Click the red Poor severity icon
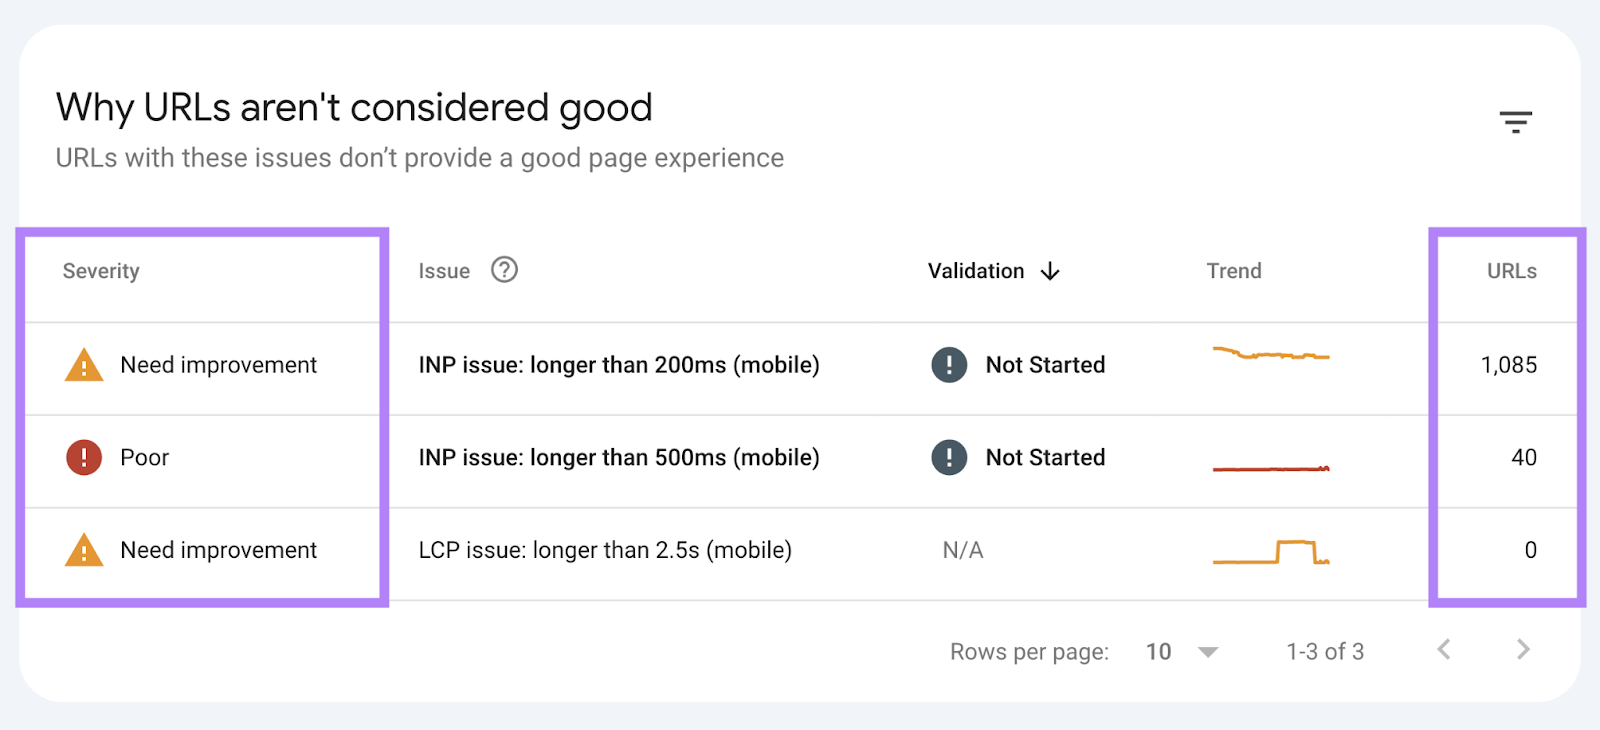1600x730 pixels. coord(84,457)
